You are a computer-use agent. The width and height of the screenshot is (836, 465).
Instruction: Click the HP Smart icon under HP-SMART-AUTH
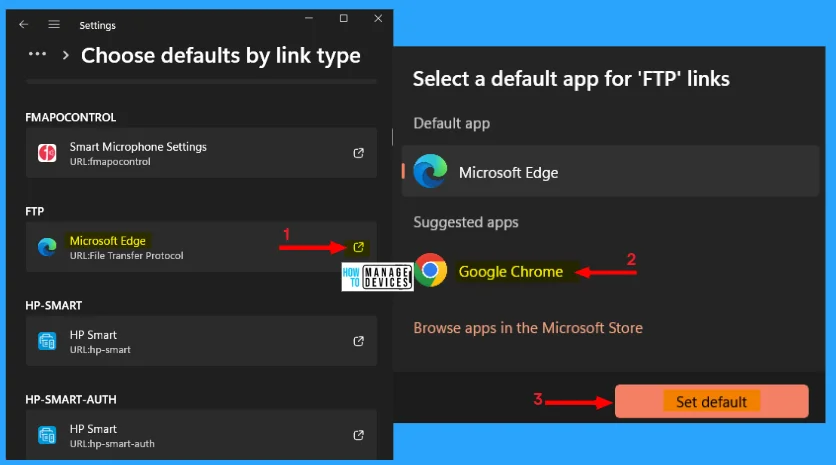(47, 435)
